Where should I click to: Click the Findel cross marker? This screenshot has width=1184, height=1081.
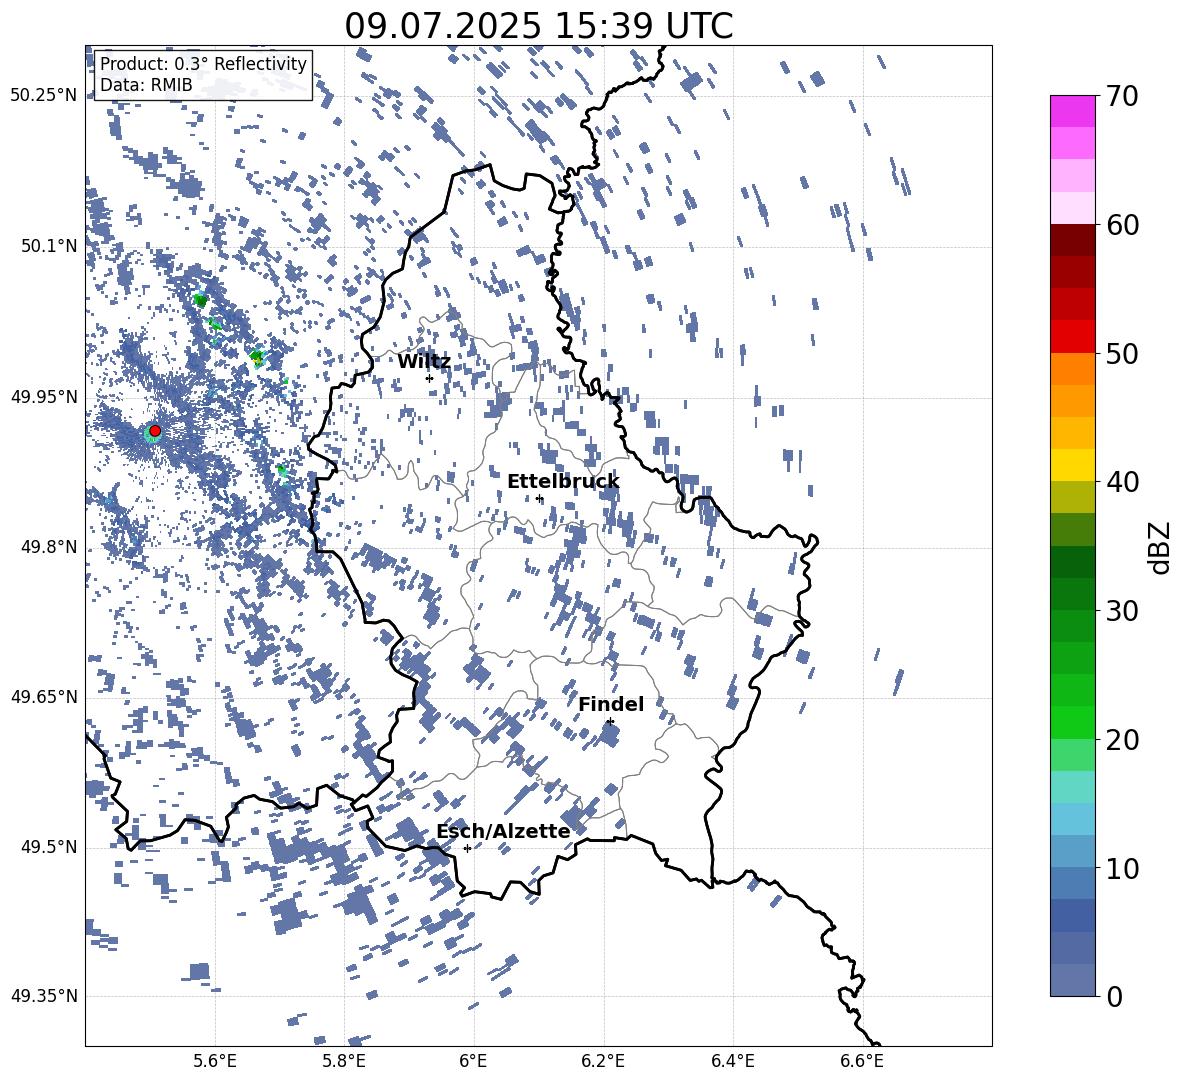pyautogui.click(x=610, y=722)
